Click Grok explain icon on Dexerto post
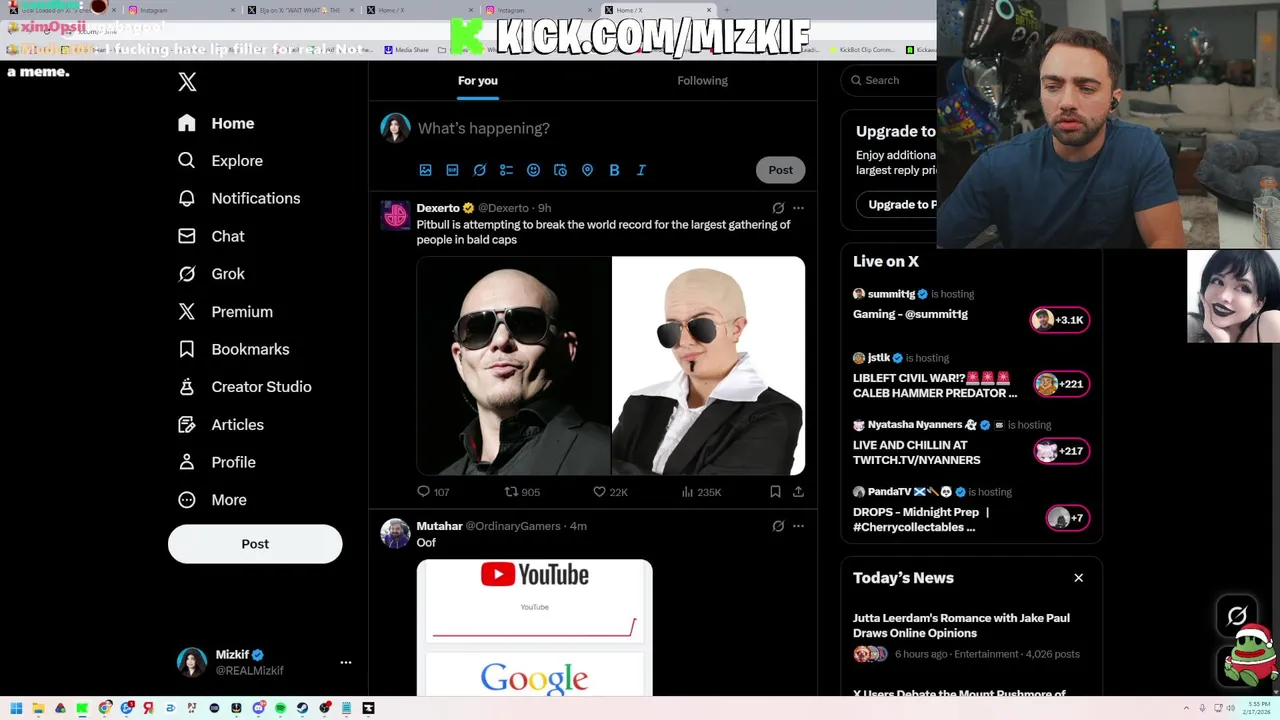The height and width of the screenshot is (720, 1280). tap(778, 208)
